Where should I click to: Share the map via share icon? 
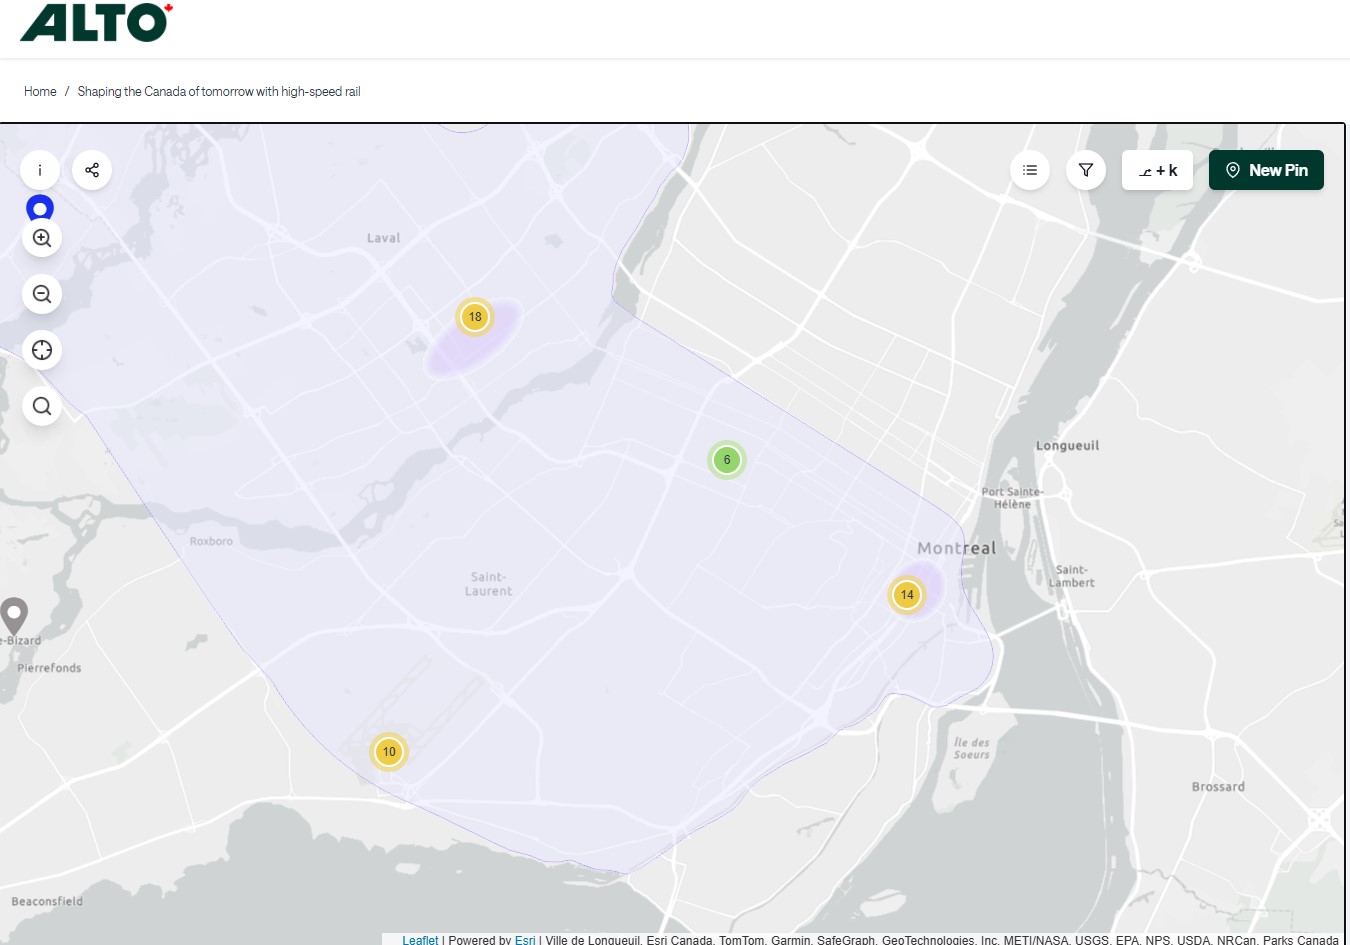click(92, 170)
